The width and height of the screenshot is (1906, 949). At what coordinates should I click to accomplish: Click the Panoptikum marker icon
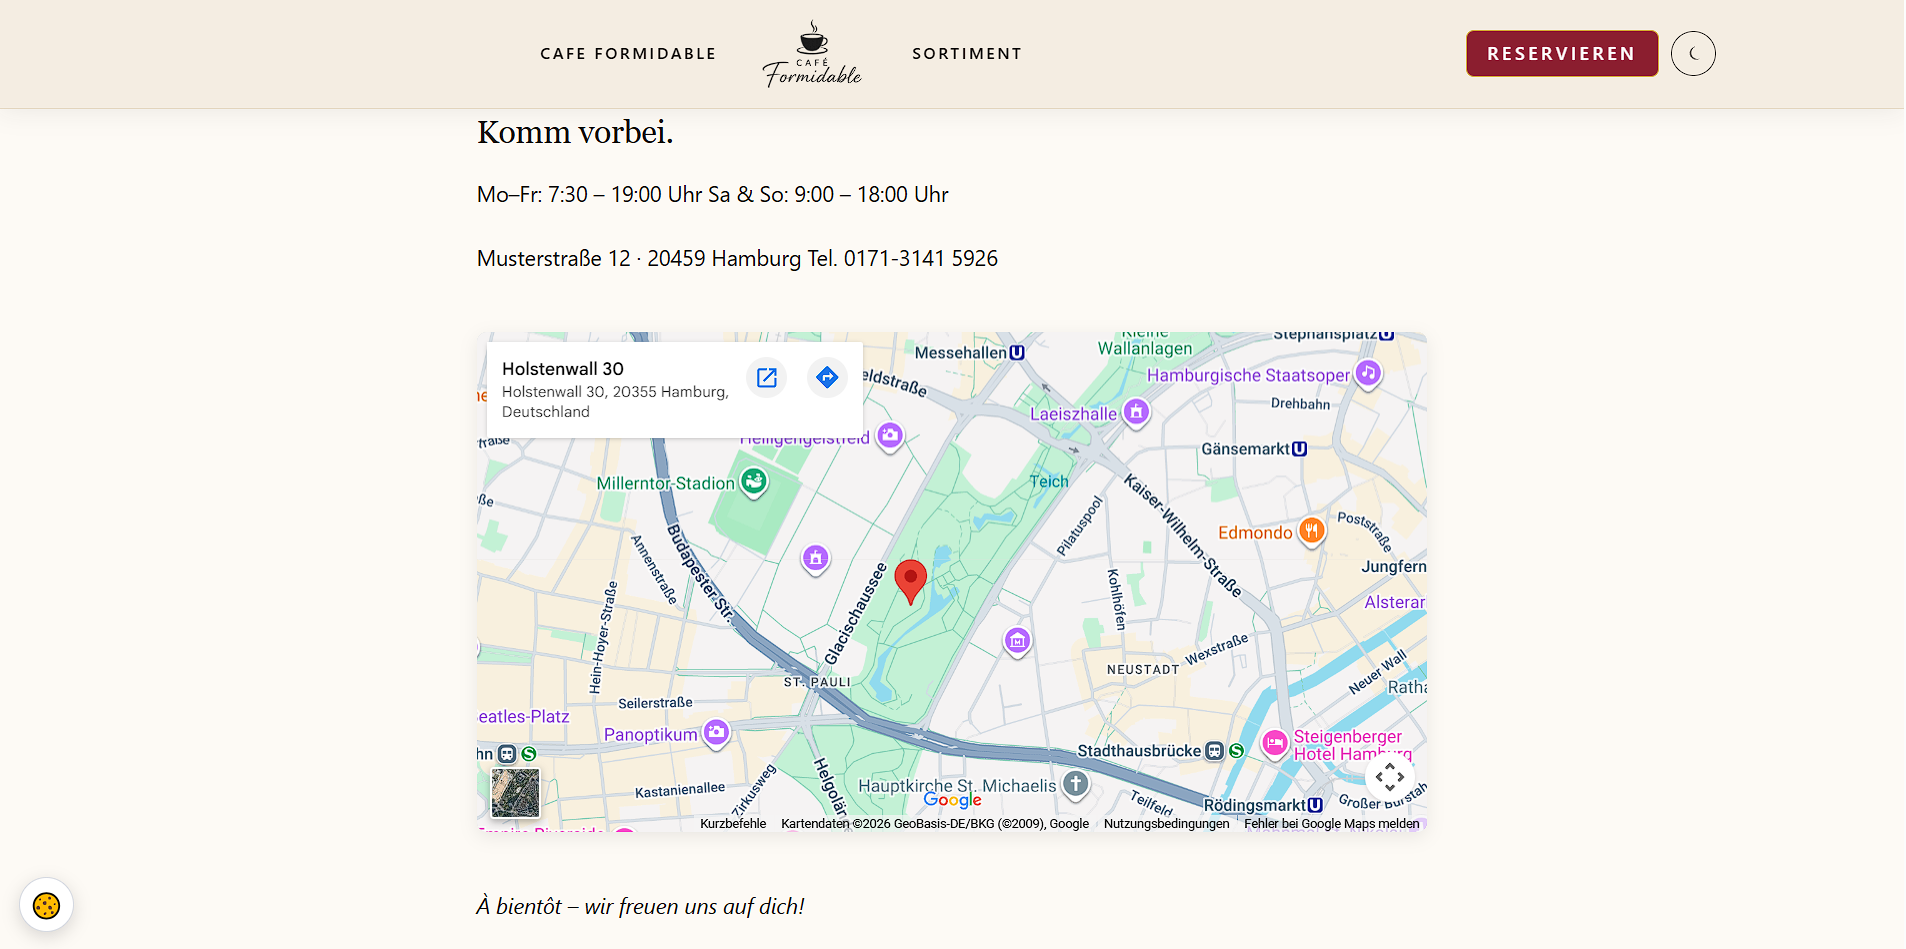click(716, 733)
